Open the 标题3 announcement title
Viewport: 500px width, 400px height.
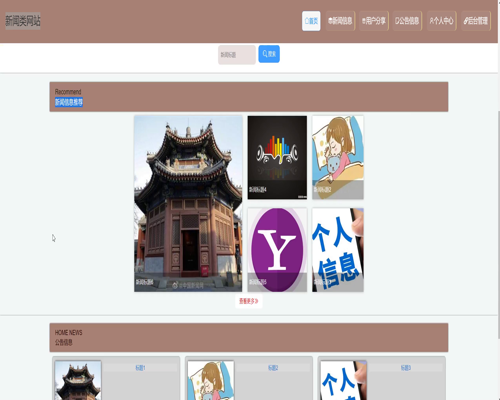406,368
